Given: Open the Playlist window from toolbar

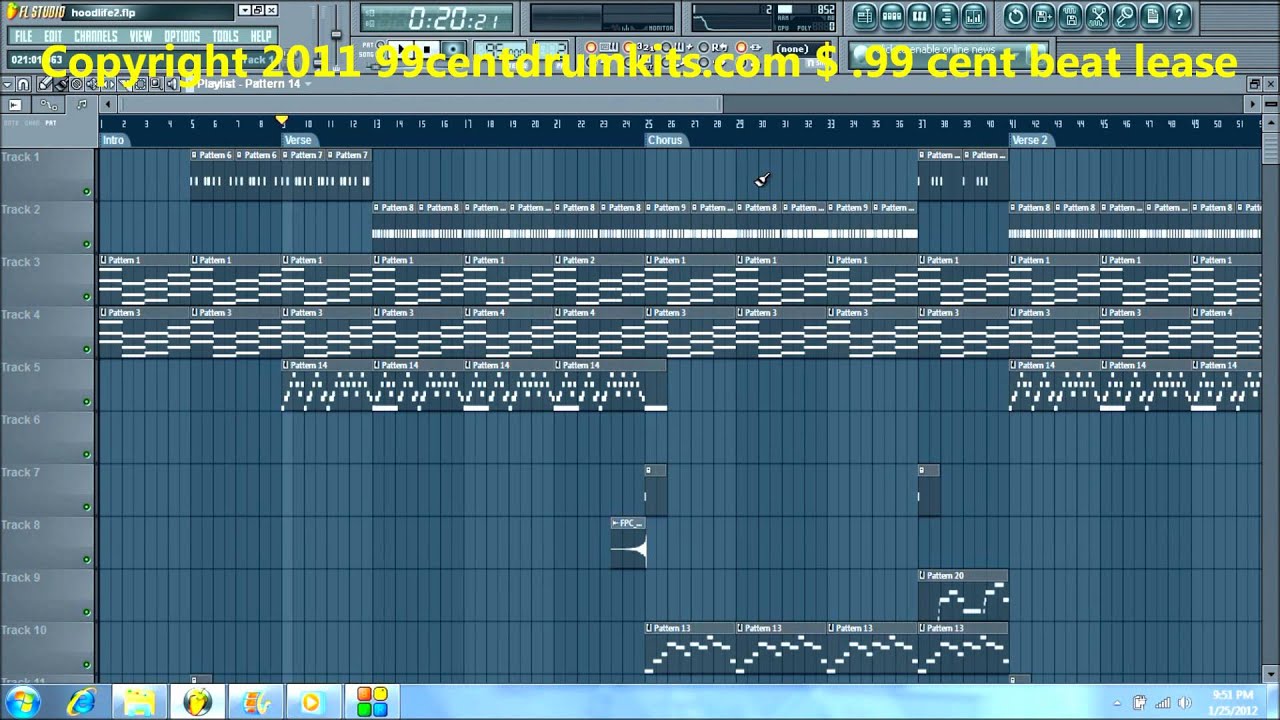Looking at the screenshot, I should click(x=865, y=16).
